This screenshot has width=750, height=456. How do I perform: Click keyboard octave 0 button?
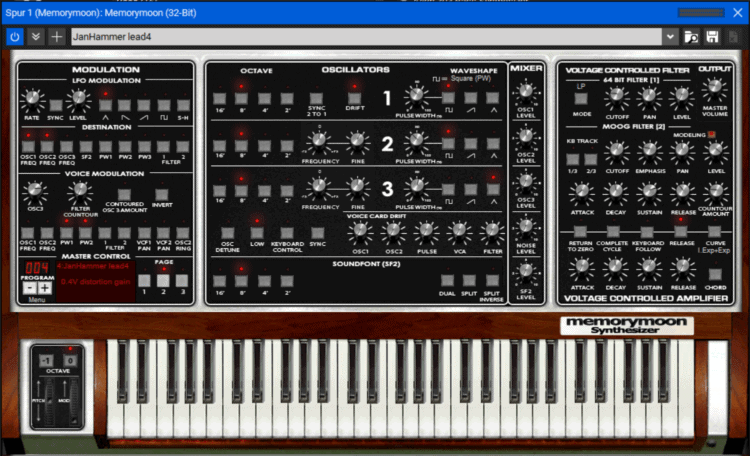(70, 361)
